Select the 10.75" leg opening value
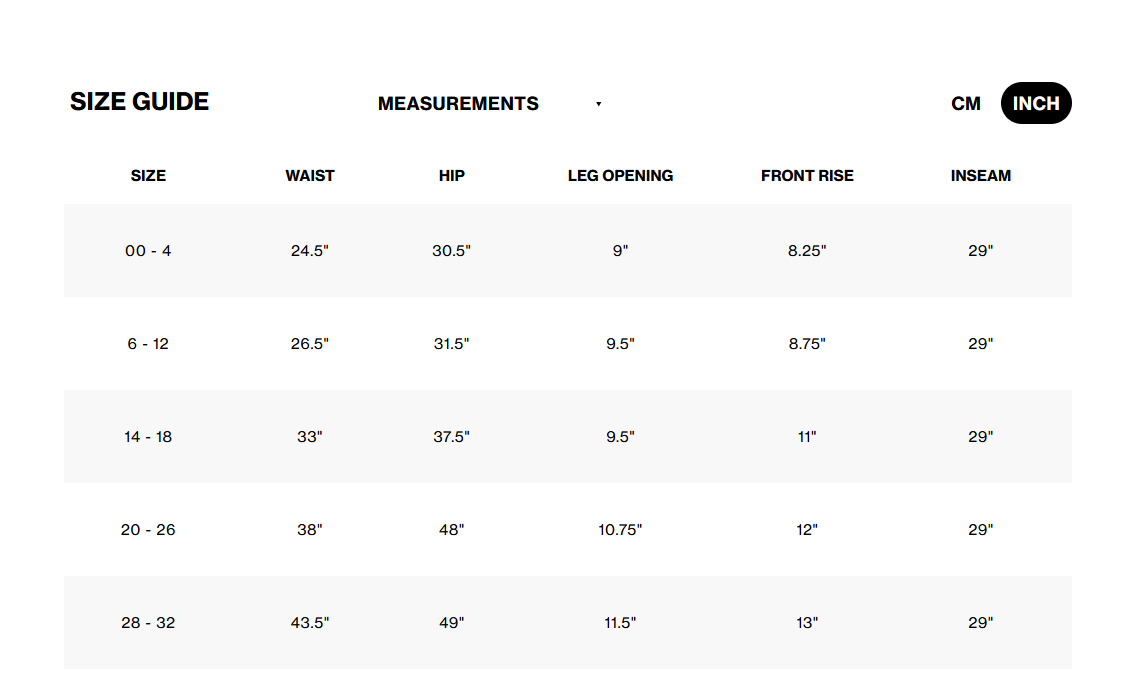Screen dimensions: 1144x686 point(620,530)
